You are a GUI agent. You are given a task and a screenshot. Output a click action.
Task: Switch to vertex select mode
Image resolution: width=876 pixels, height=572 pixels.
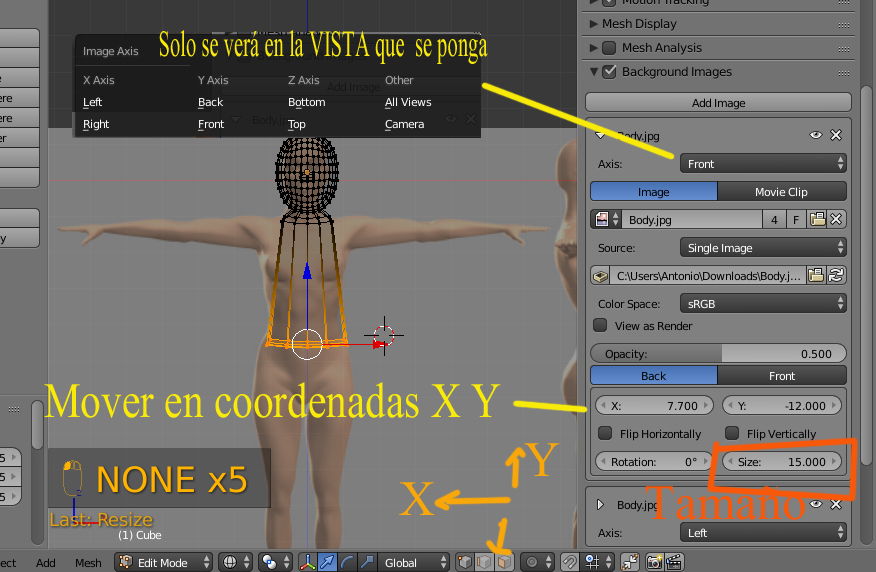(464, 562)
